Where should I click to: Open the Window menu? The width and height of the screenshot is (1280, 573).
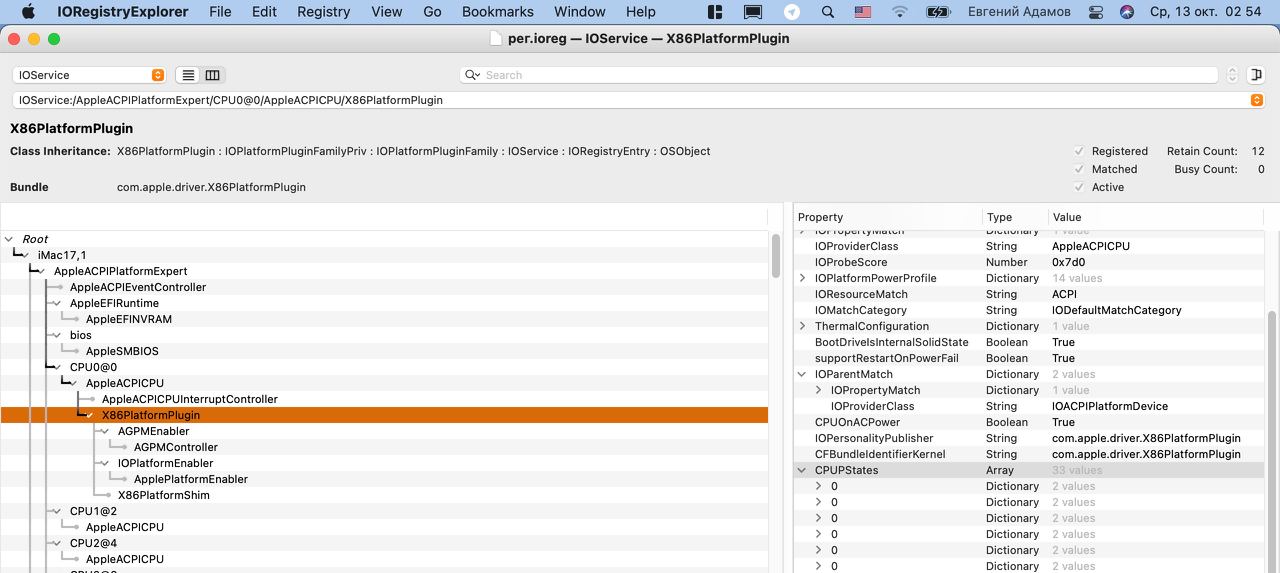(x=580, y=12)
